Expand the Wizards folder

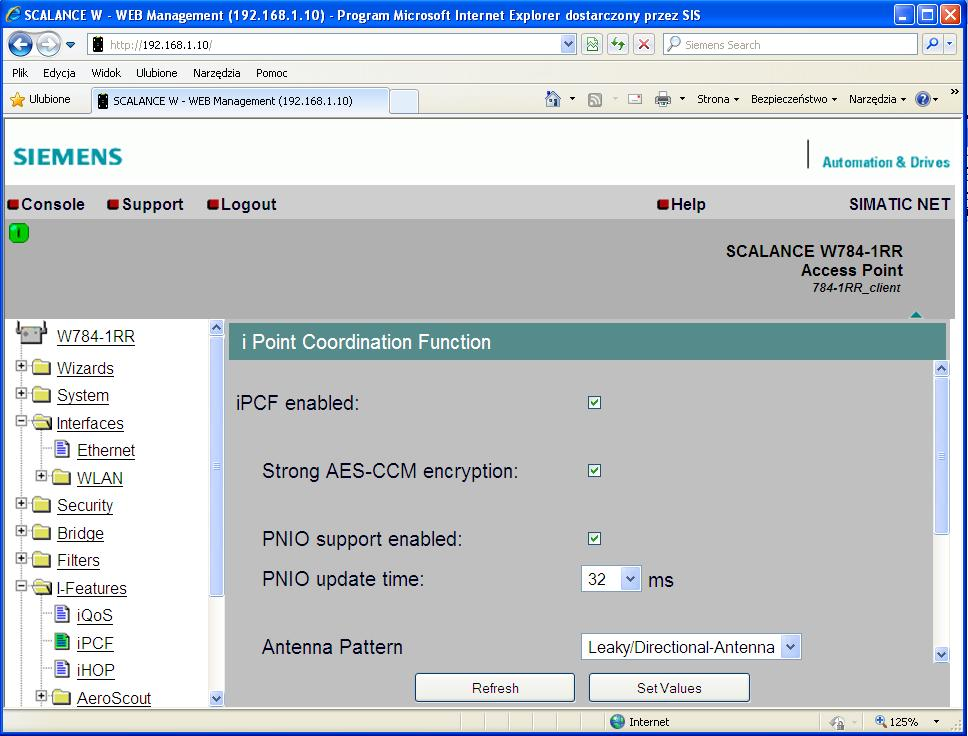pos(21,366)
